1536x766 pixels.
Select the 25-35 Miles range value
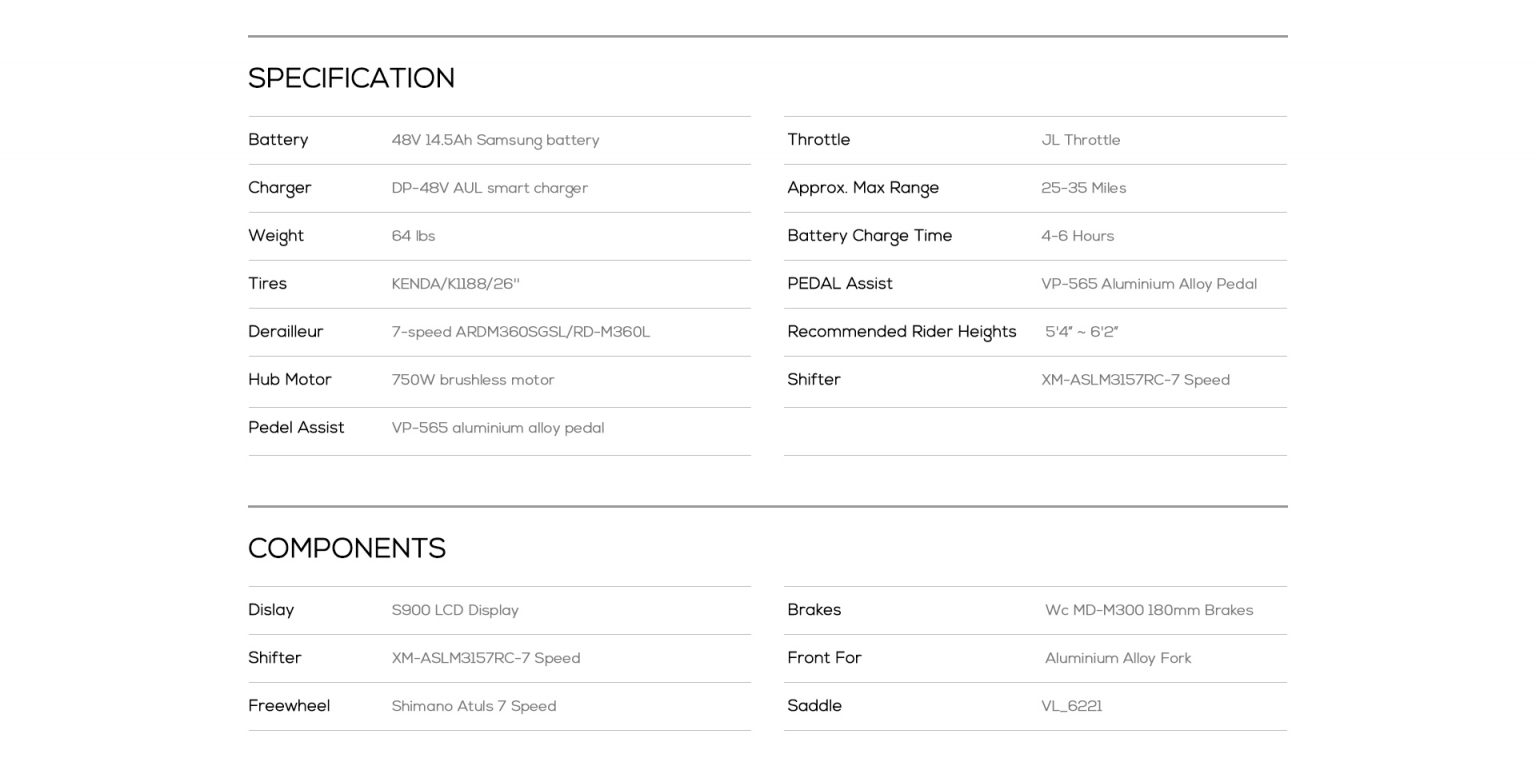tap(1083, 189)
